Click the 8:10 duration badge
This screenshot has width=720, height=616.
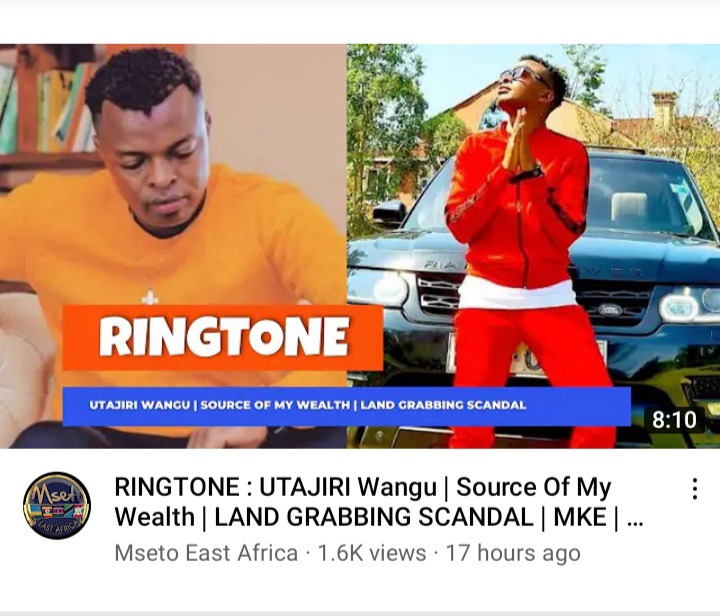[x=674, y=420]
